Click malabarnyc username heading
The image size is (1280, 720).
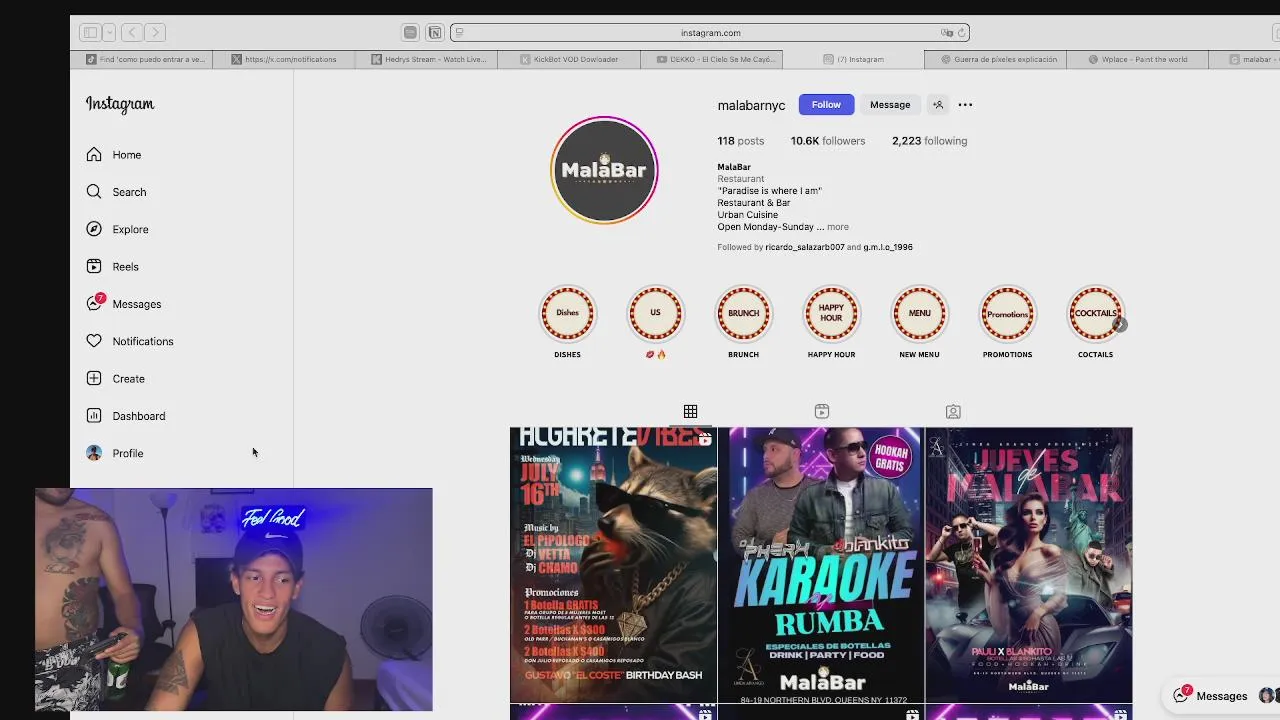[x=751, y=105]
